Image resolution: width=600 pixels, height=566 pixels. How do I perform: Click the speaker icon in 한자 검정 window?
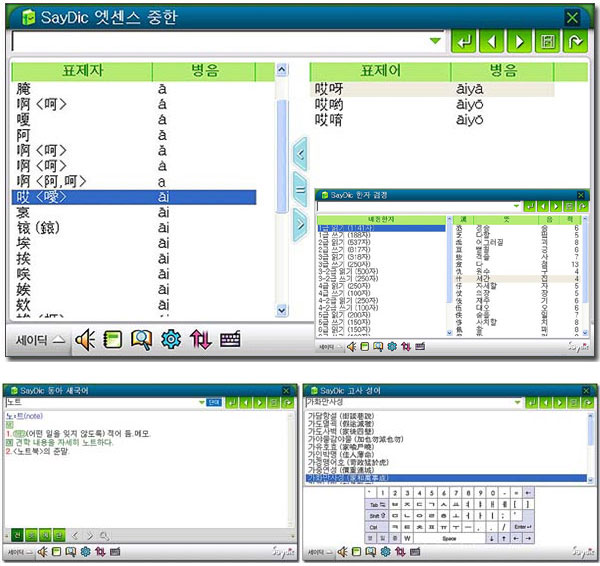351,347
